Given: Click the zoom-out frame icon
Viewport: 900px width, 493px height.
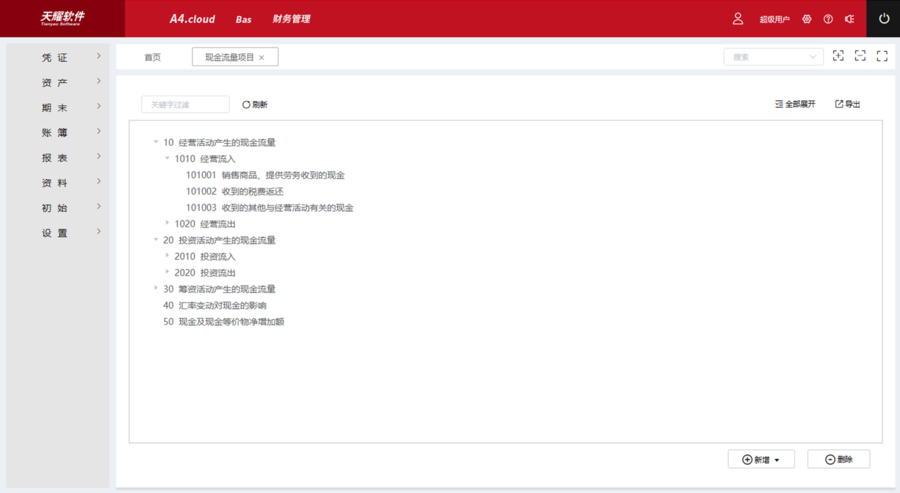Looking at the screenshot, I should tap(860, 57).
